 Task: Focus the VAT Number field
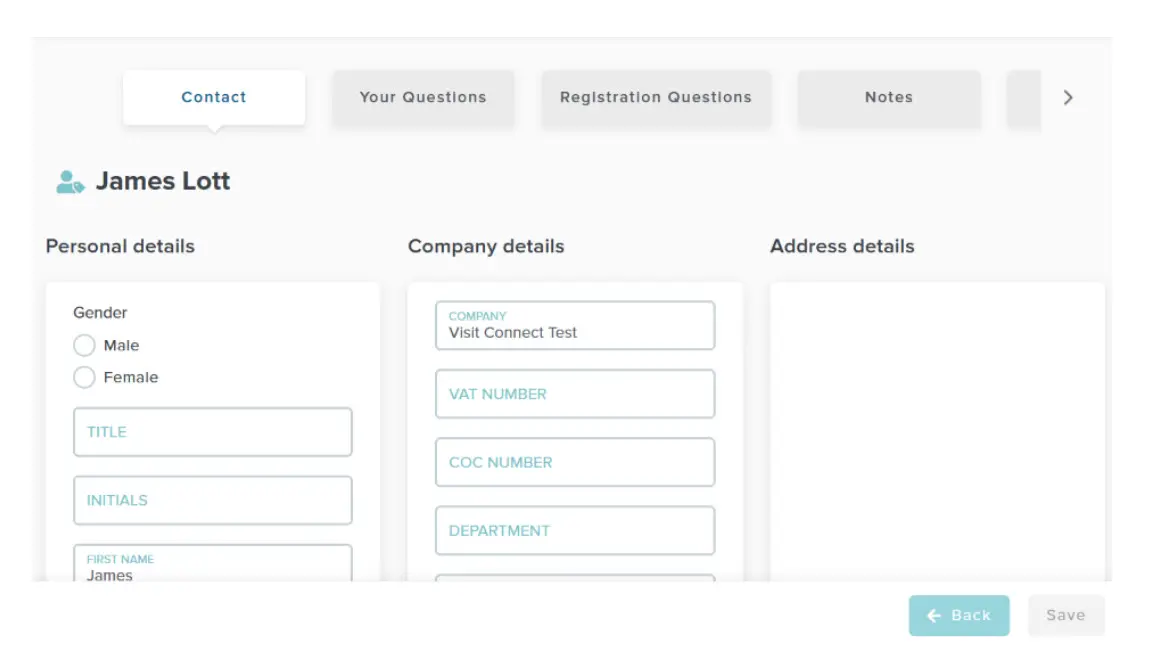[x=574, y=394]
